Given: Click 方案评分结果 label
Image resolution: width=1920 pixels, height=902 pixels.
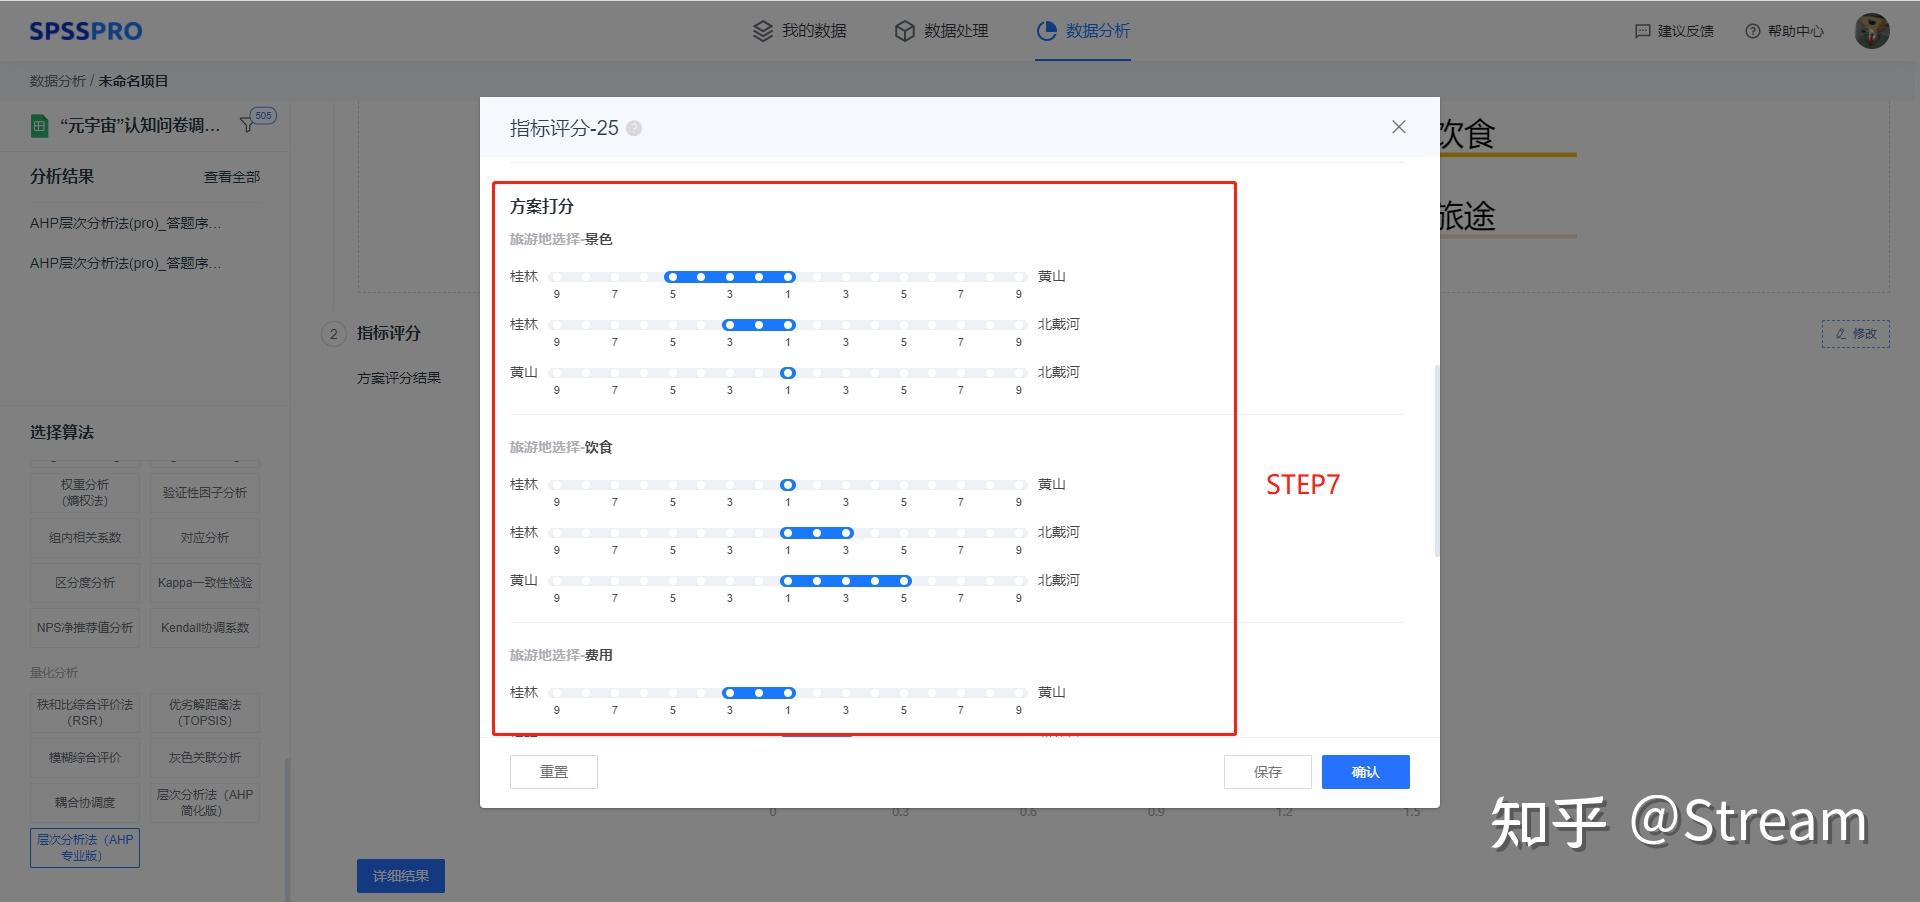Looking at the screenshot, I should (399, 378).
